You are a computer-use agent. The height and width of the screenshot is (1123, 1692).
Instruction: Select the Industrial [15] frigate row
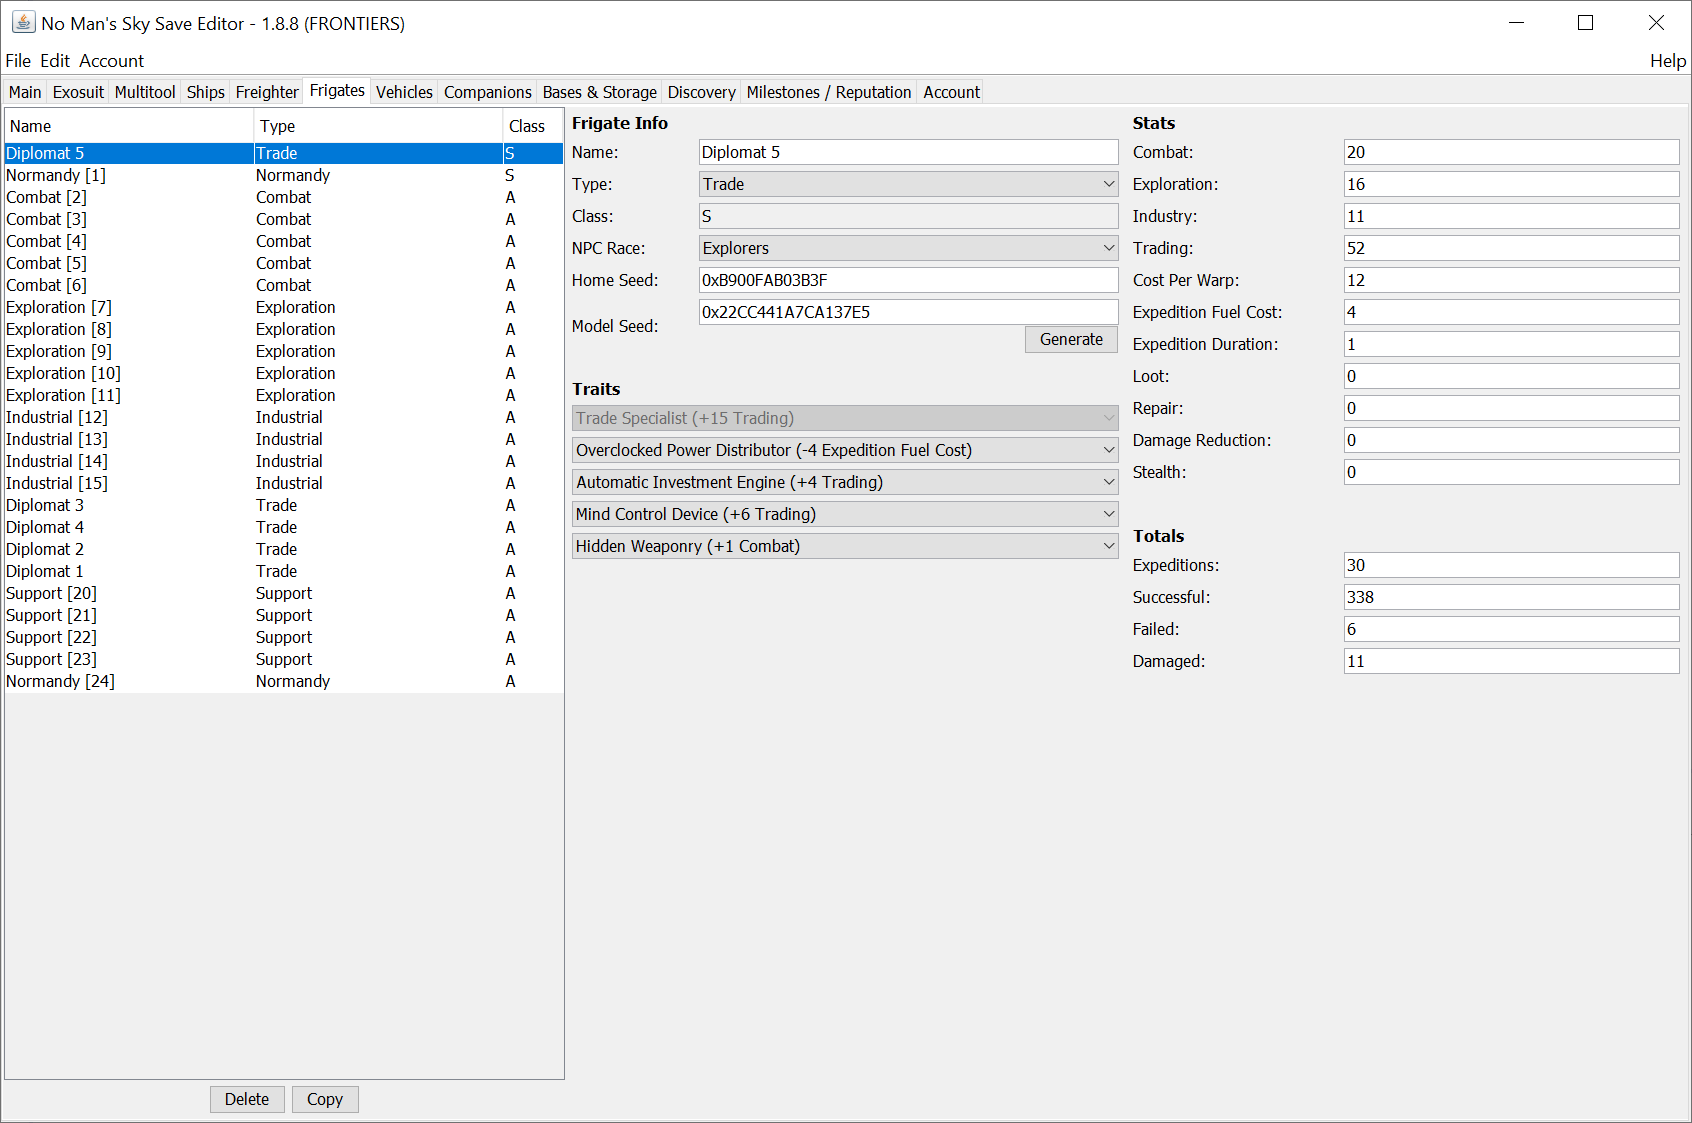(284, 483)
